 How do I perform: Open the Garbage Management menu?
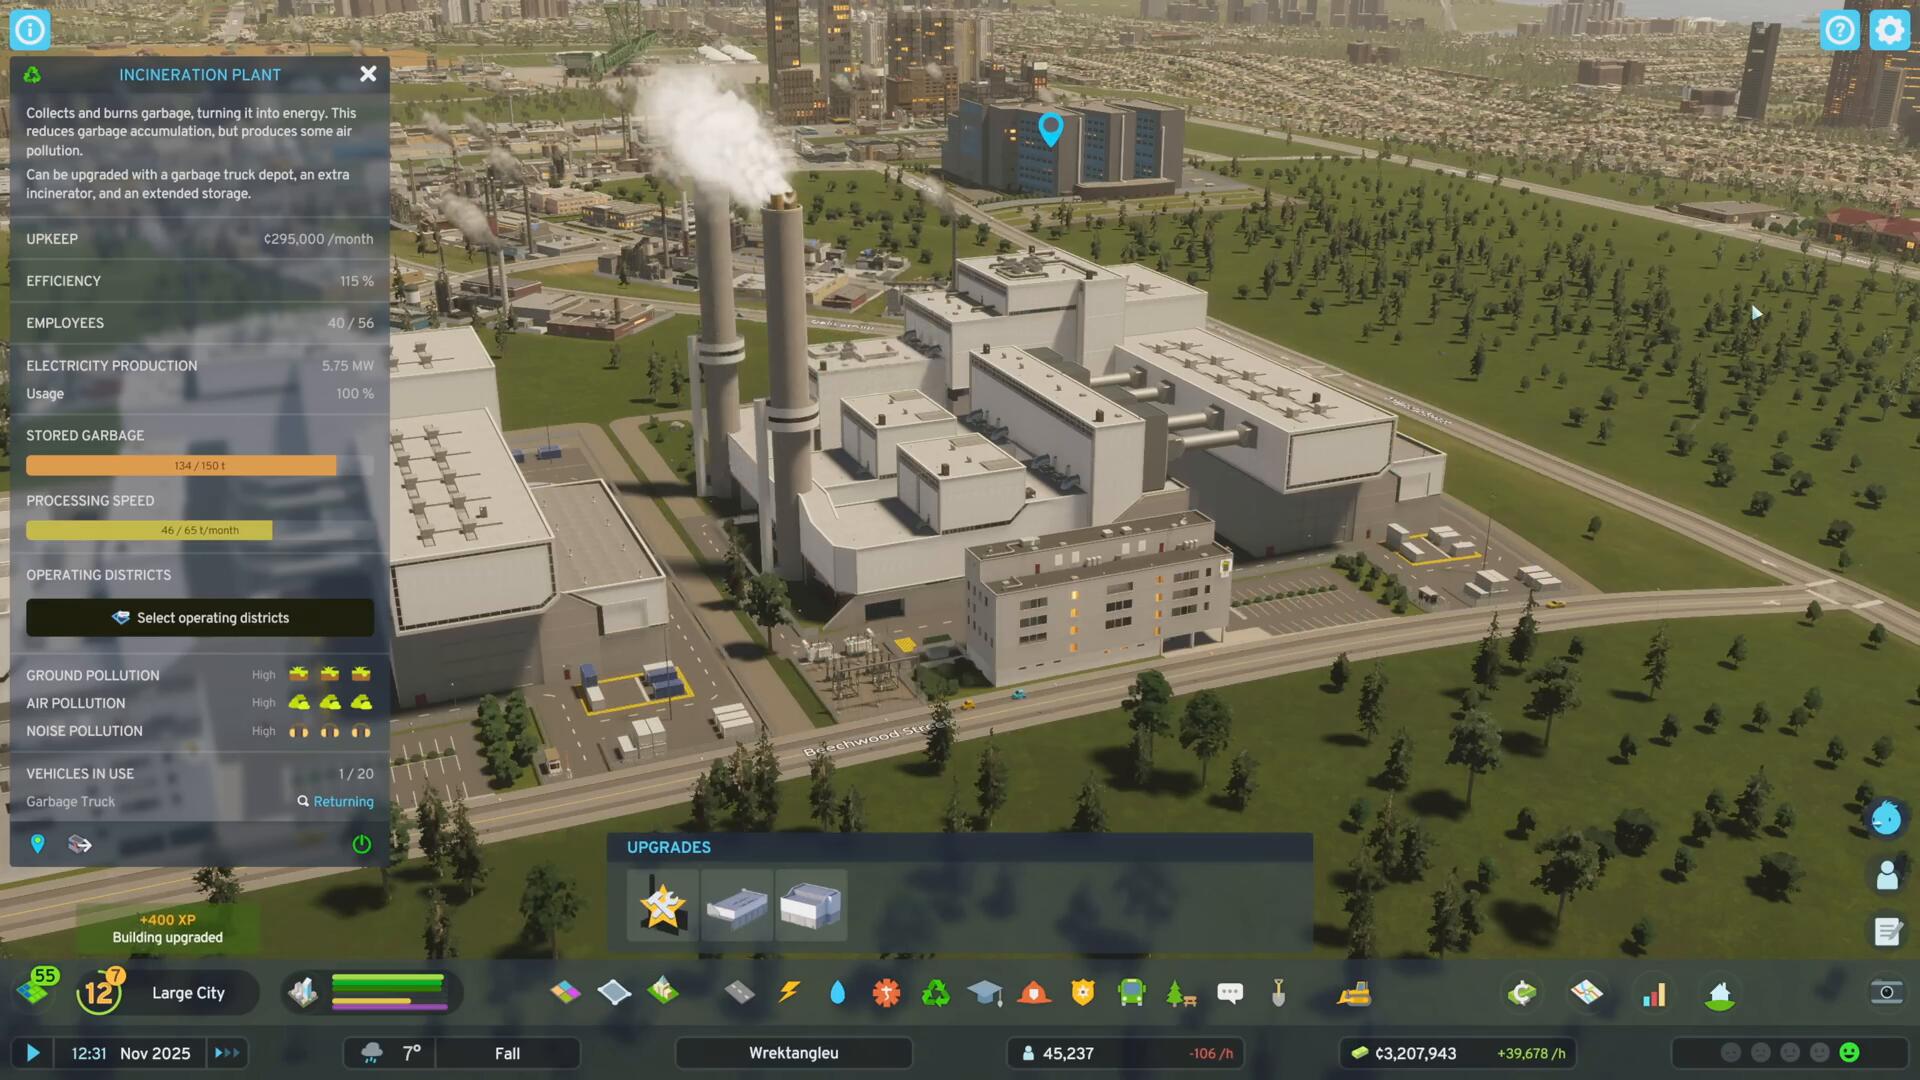[935, 993]
